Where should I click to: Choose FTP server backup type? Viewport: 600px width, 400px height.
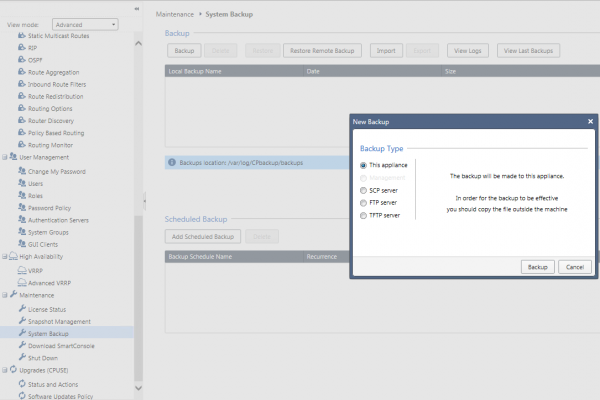[363, 202]
